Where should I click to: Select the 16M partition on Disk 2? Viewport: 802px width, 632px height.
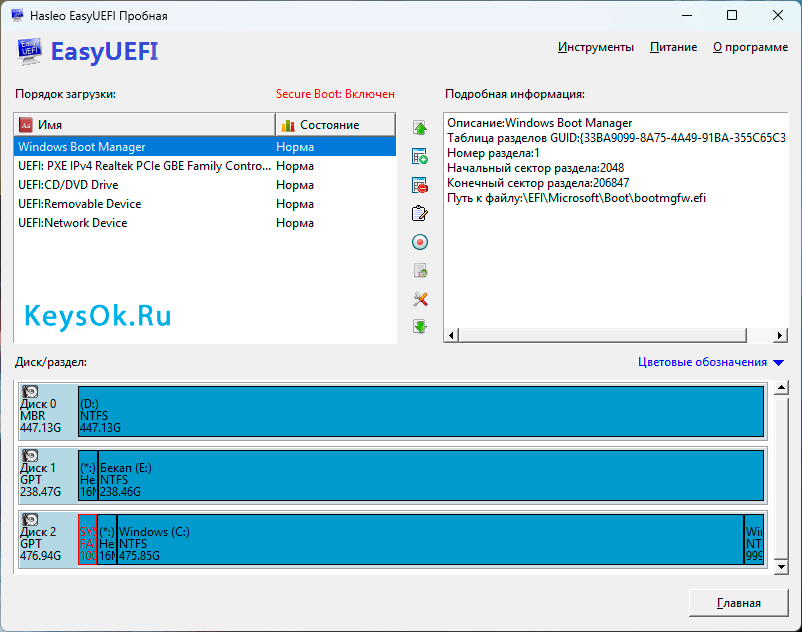coord(107,539)
